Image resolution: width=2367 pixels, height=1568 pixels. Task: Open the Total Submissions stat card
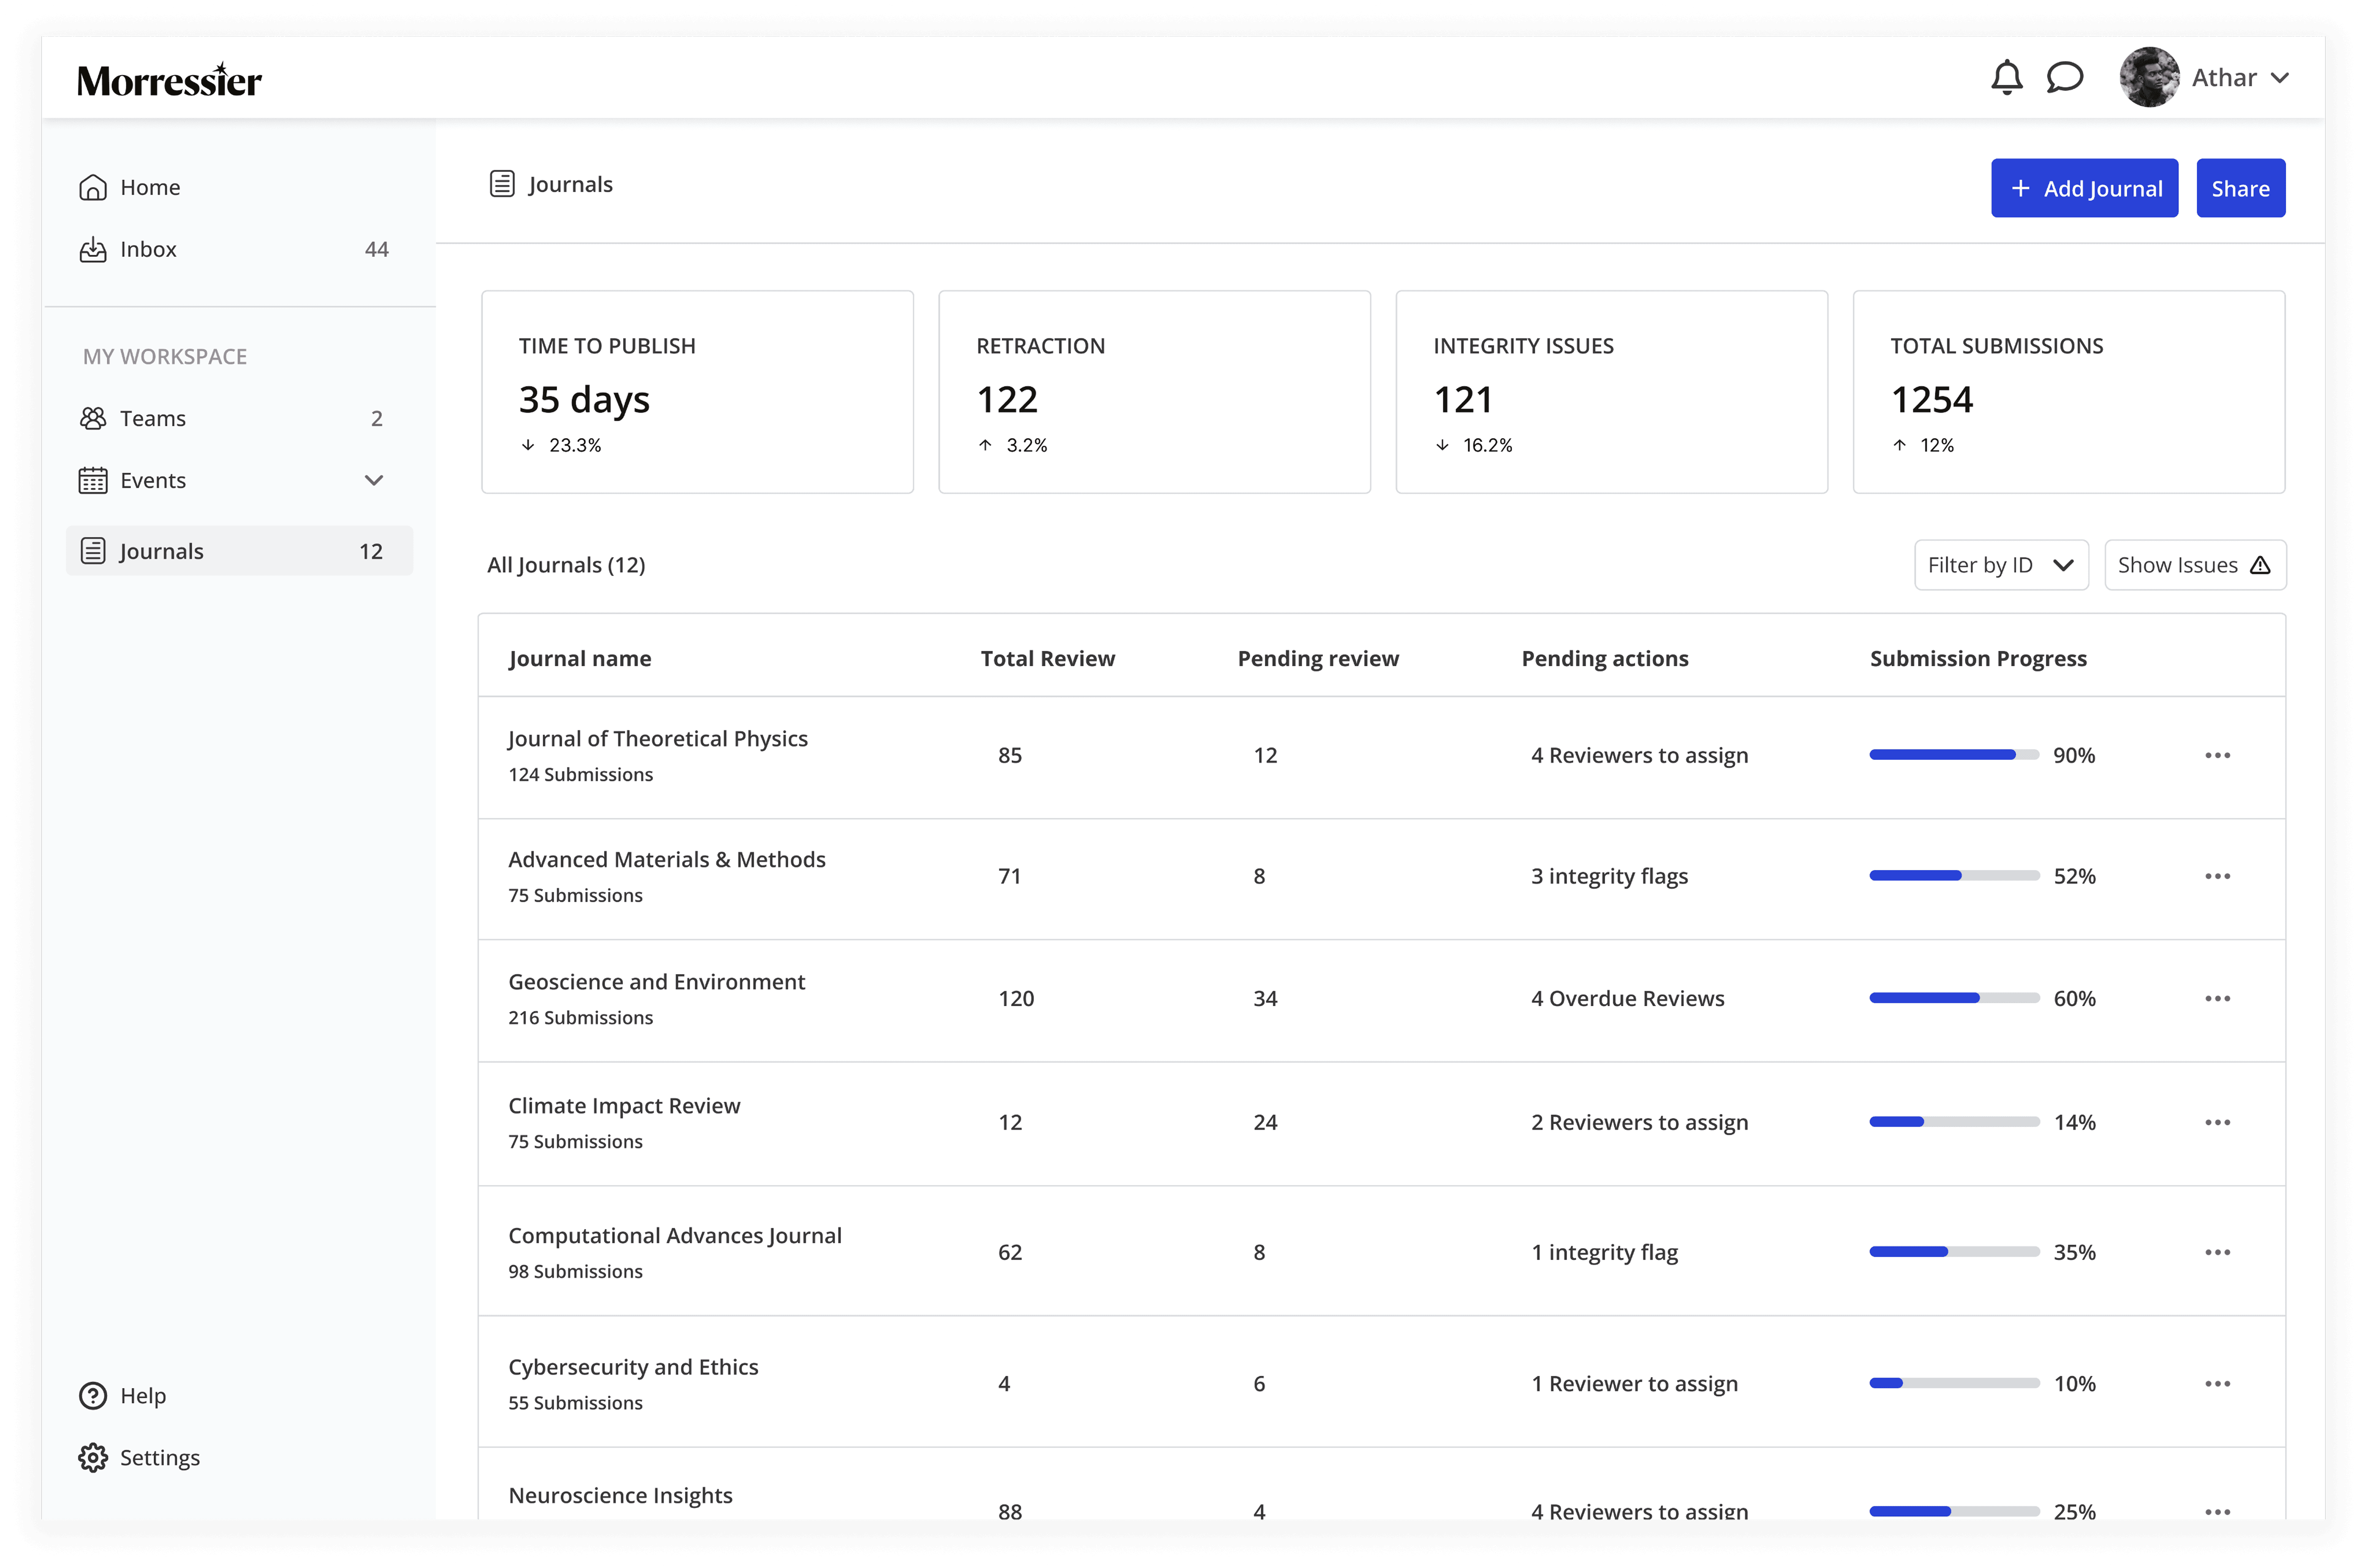point(2068,392)
